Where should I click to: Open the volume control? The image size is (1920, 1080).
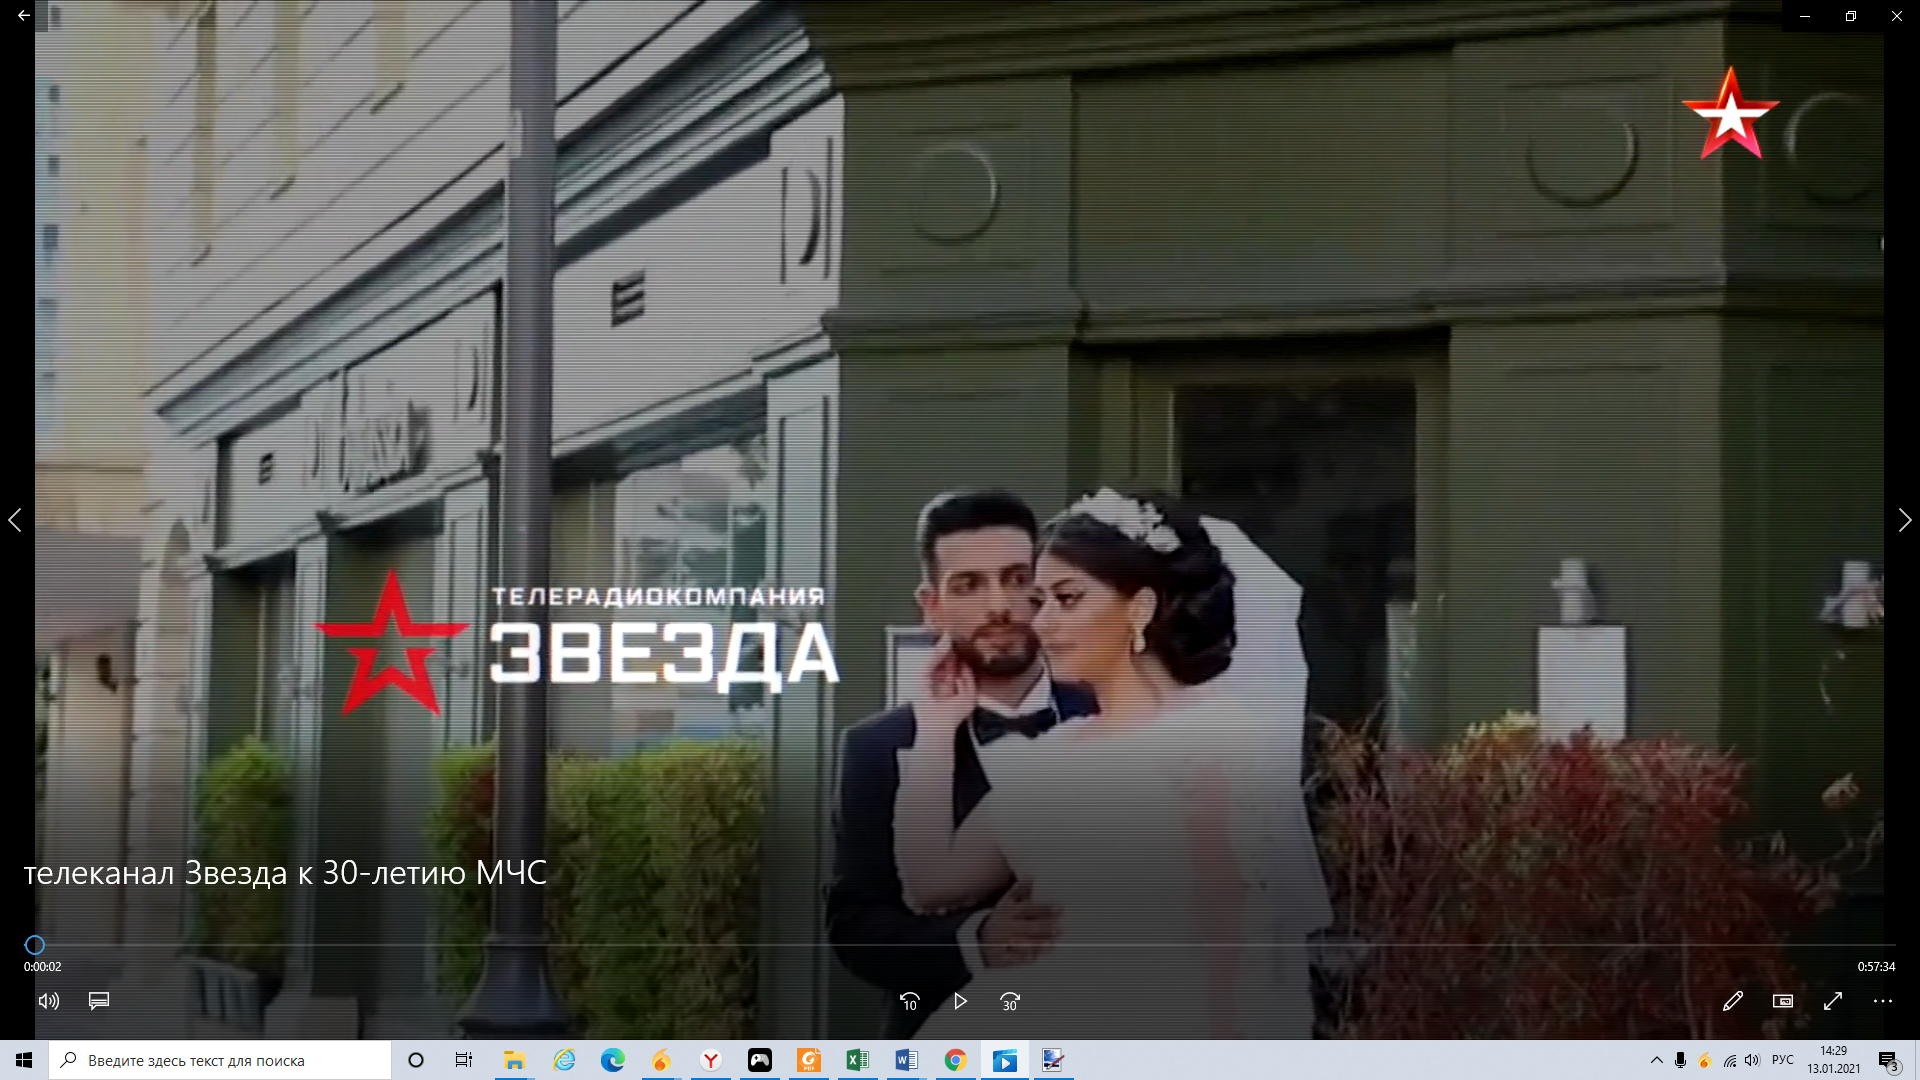click(49, 1001)
